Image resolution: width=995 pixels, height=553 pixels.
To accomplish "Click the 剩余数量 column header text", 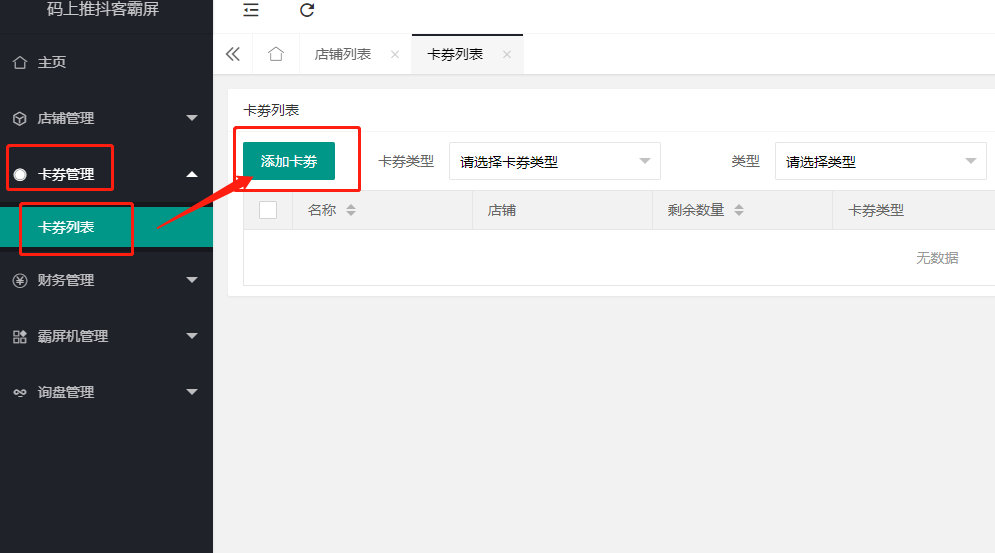I will point(695,210).
